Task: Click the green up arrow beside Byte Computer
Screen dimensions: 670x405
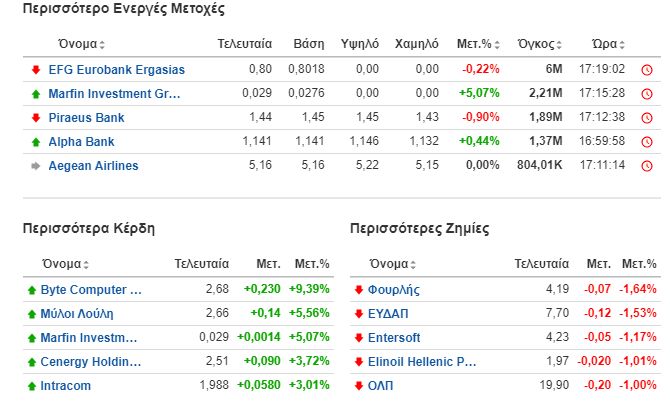Action: (32, 290)
